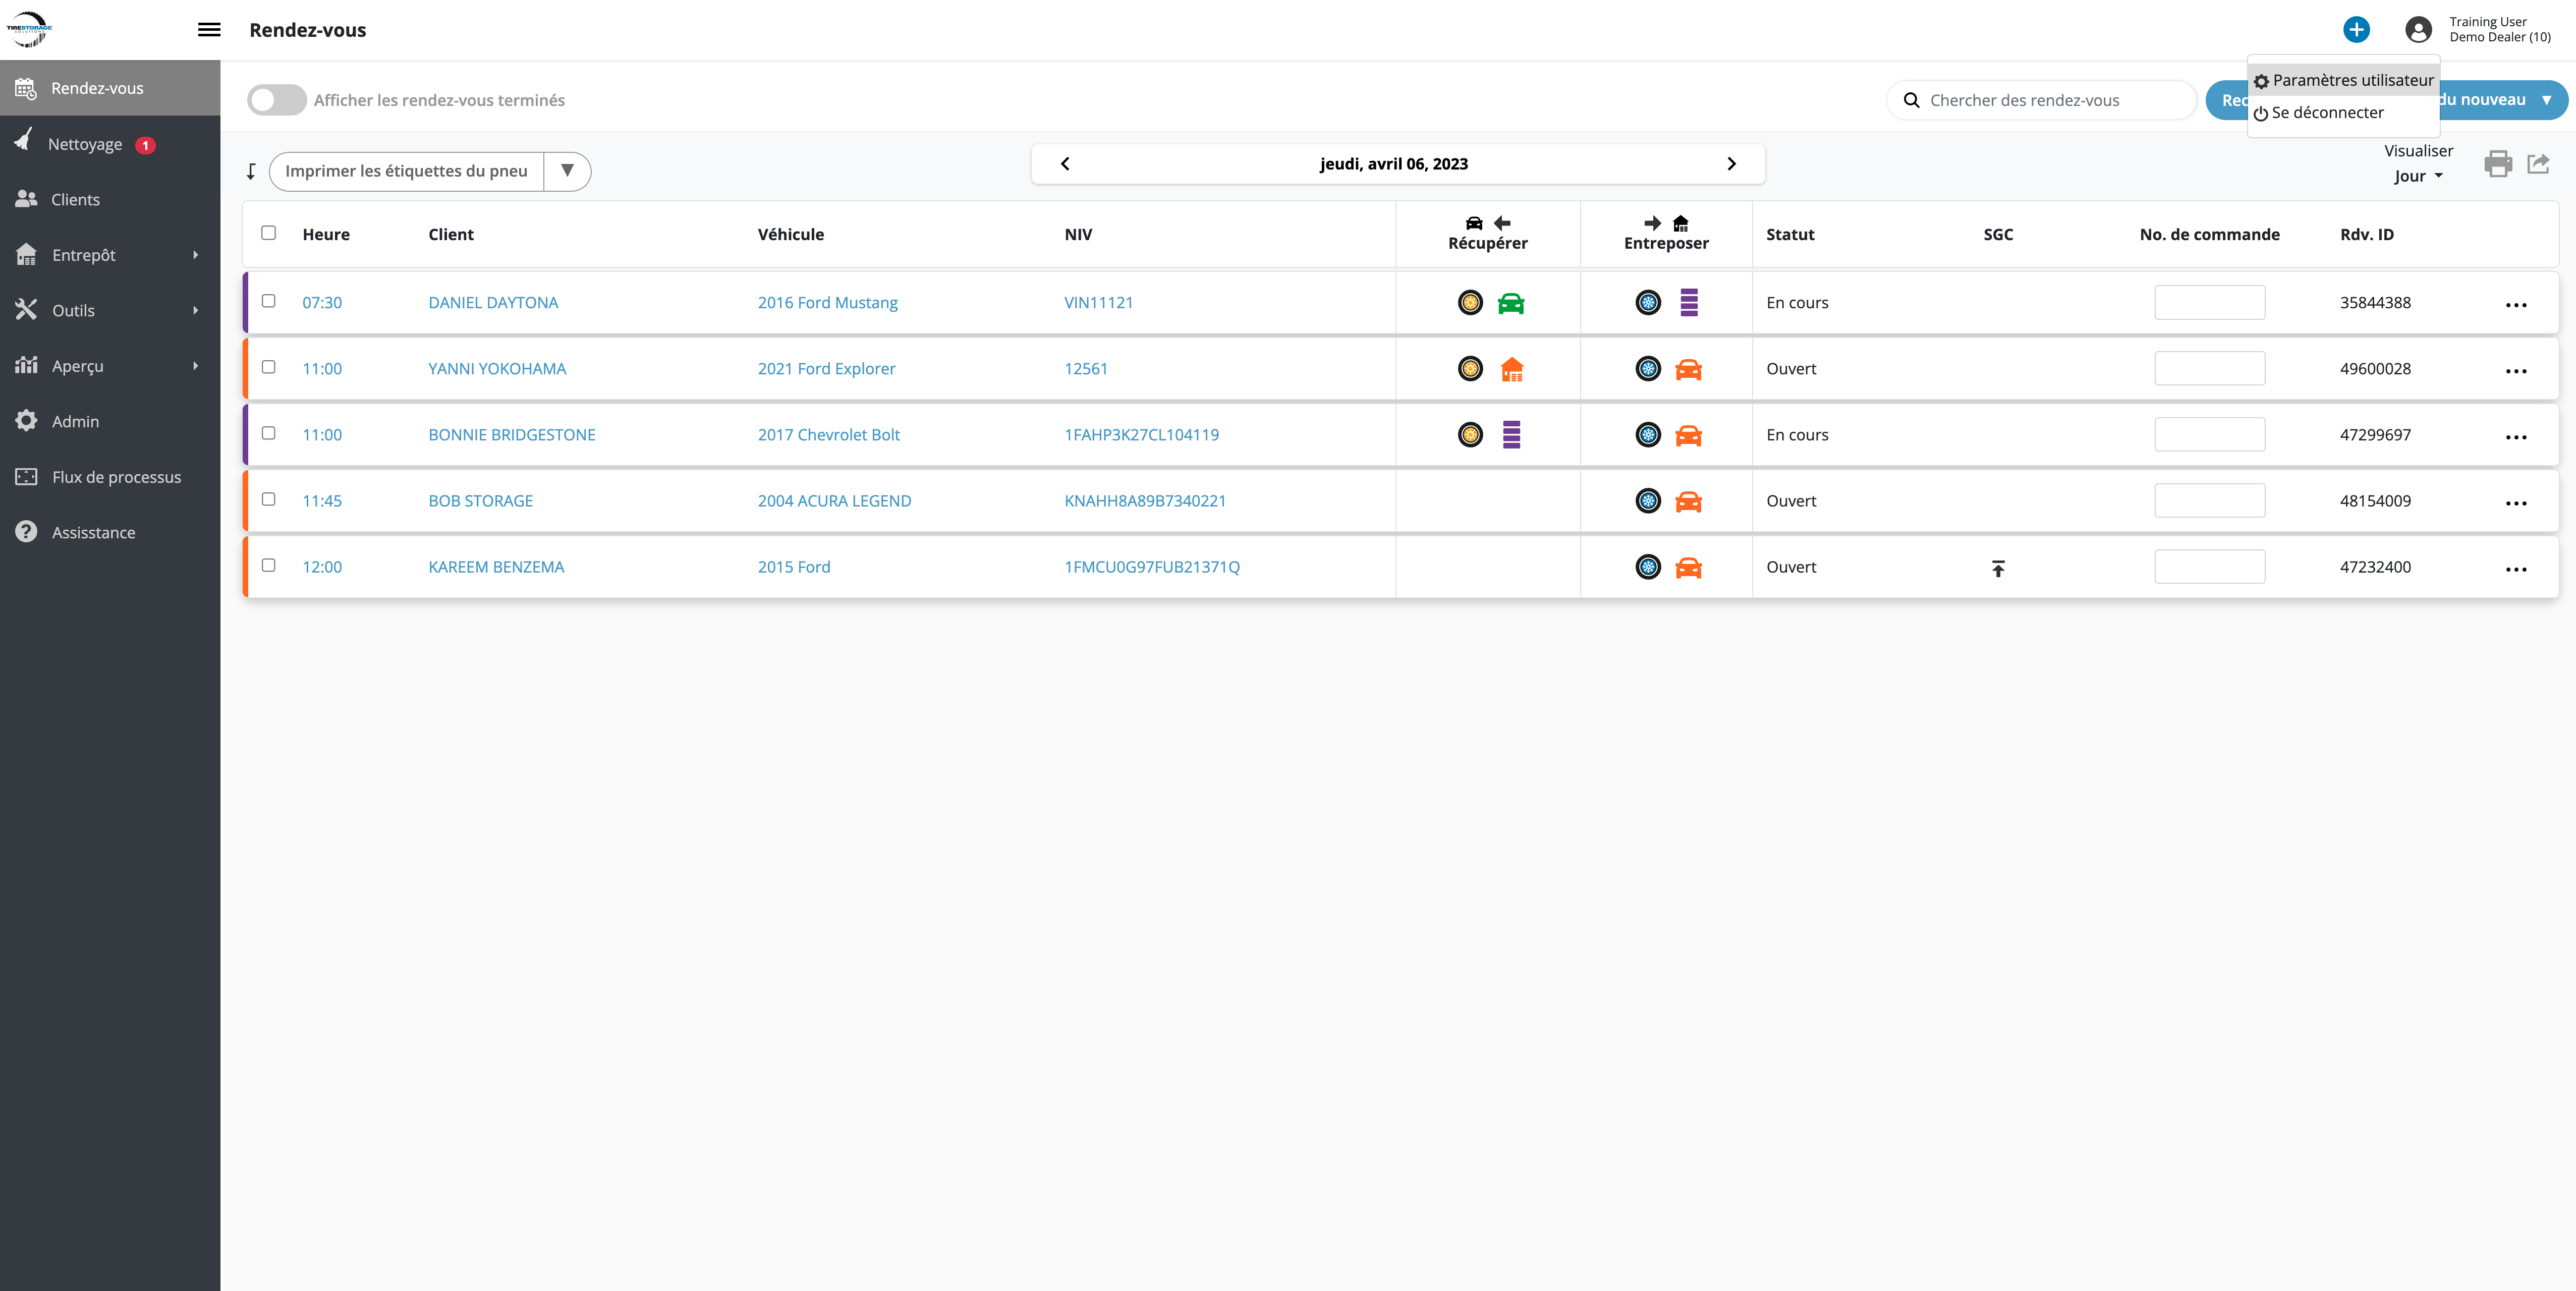Click the blue plus add icon
This screenshot has width=2576, height=1291.
(x=2356, y=30)
